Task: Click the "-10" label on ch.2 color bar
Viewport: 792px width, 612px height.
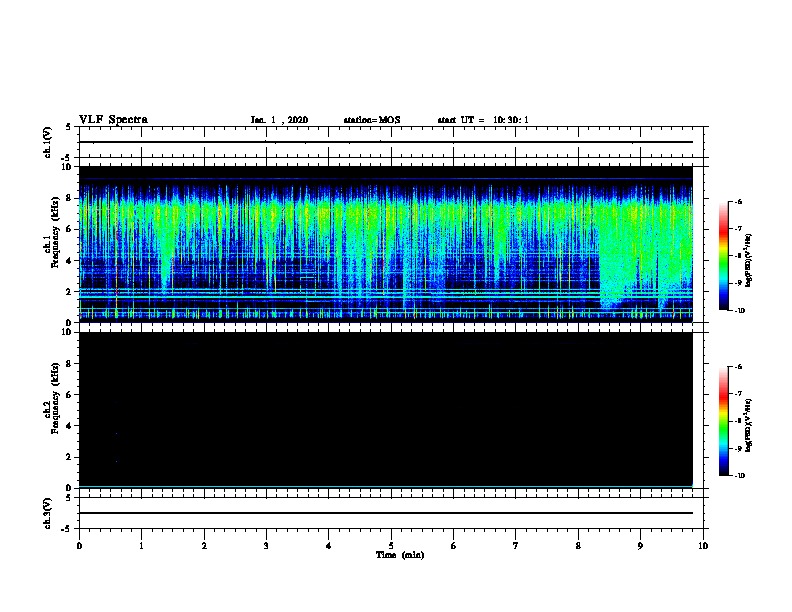Action: pyautogui.click(x=739, y=476)
